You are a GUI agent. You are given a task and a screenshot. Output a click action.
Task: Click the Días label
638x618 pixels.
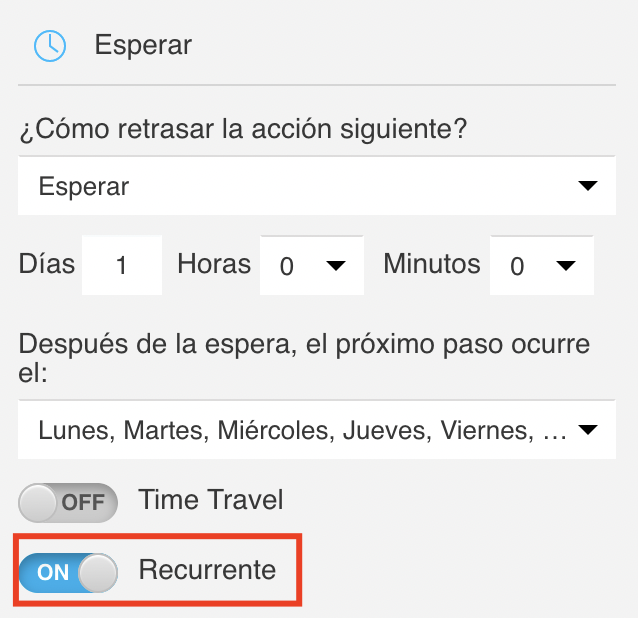47,264
